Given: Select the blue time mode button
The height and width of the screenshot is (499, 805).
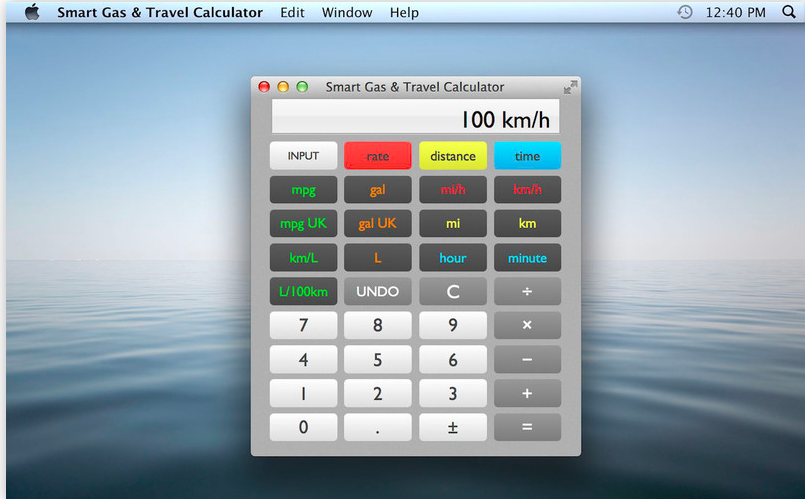Looking at the screenshot, I should (527, 156).
